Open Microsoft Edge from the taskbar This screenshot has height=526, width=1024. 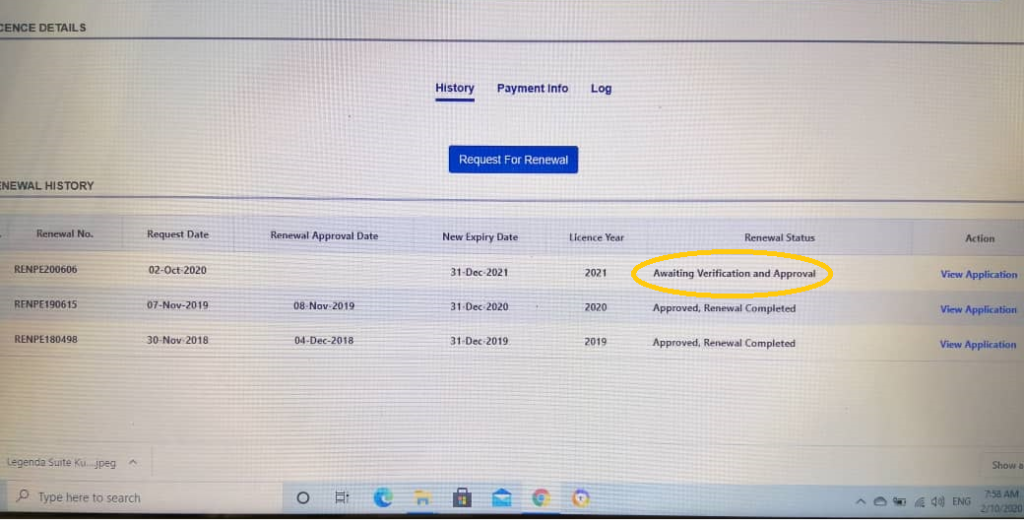[x=383, y=498]
